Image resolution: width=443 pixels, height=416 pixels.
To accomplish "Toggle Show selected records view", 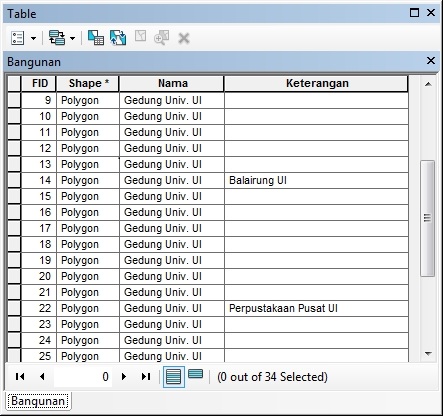I will pyautogui.click(x=195, y=374).
